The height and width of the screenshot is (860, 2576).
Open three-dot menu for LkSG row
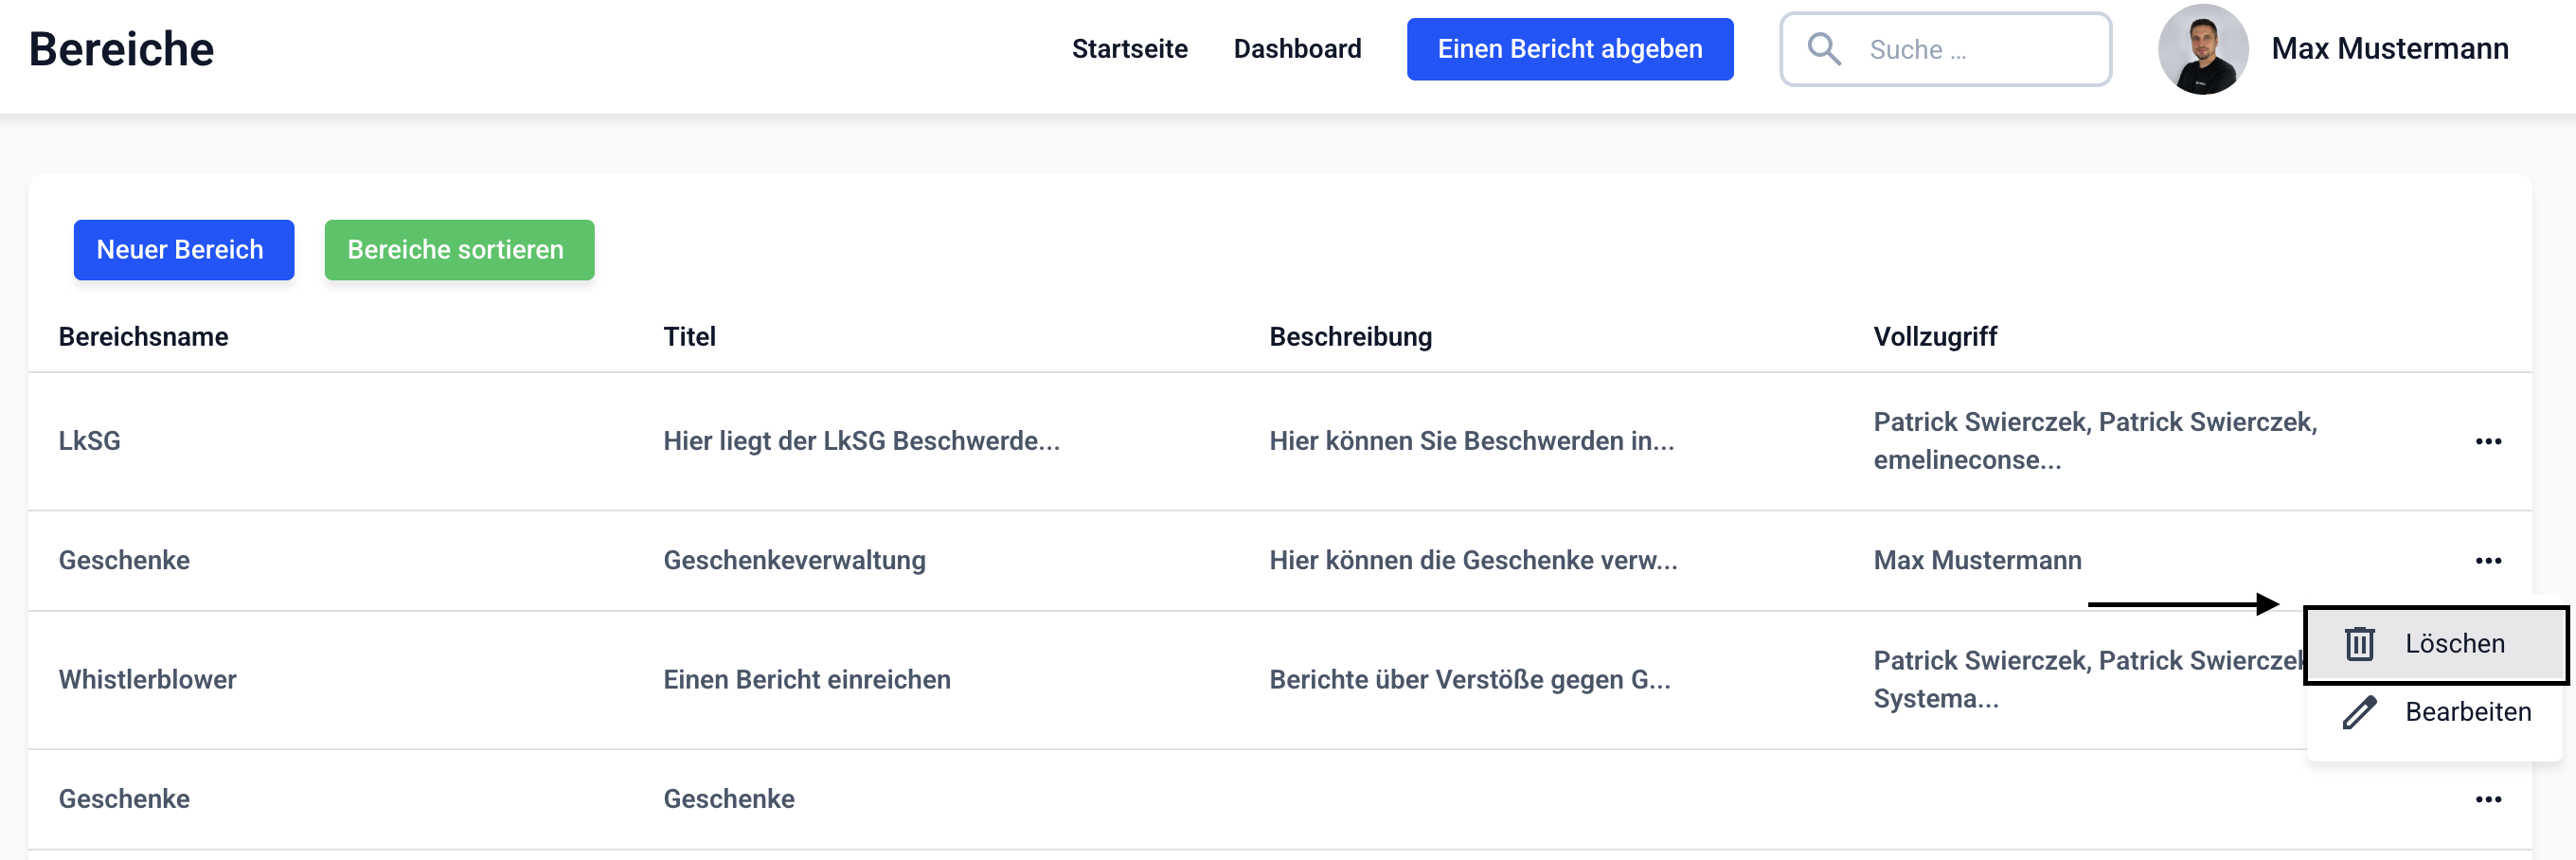click(x=2487, y=441)
